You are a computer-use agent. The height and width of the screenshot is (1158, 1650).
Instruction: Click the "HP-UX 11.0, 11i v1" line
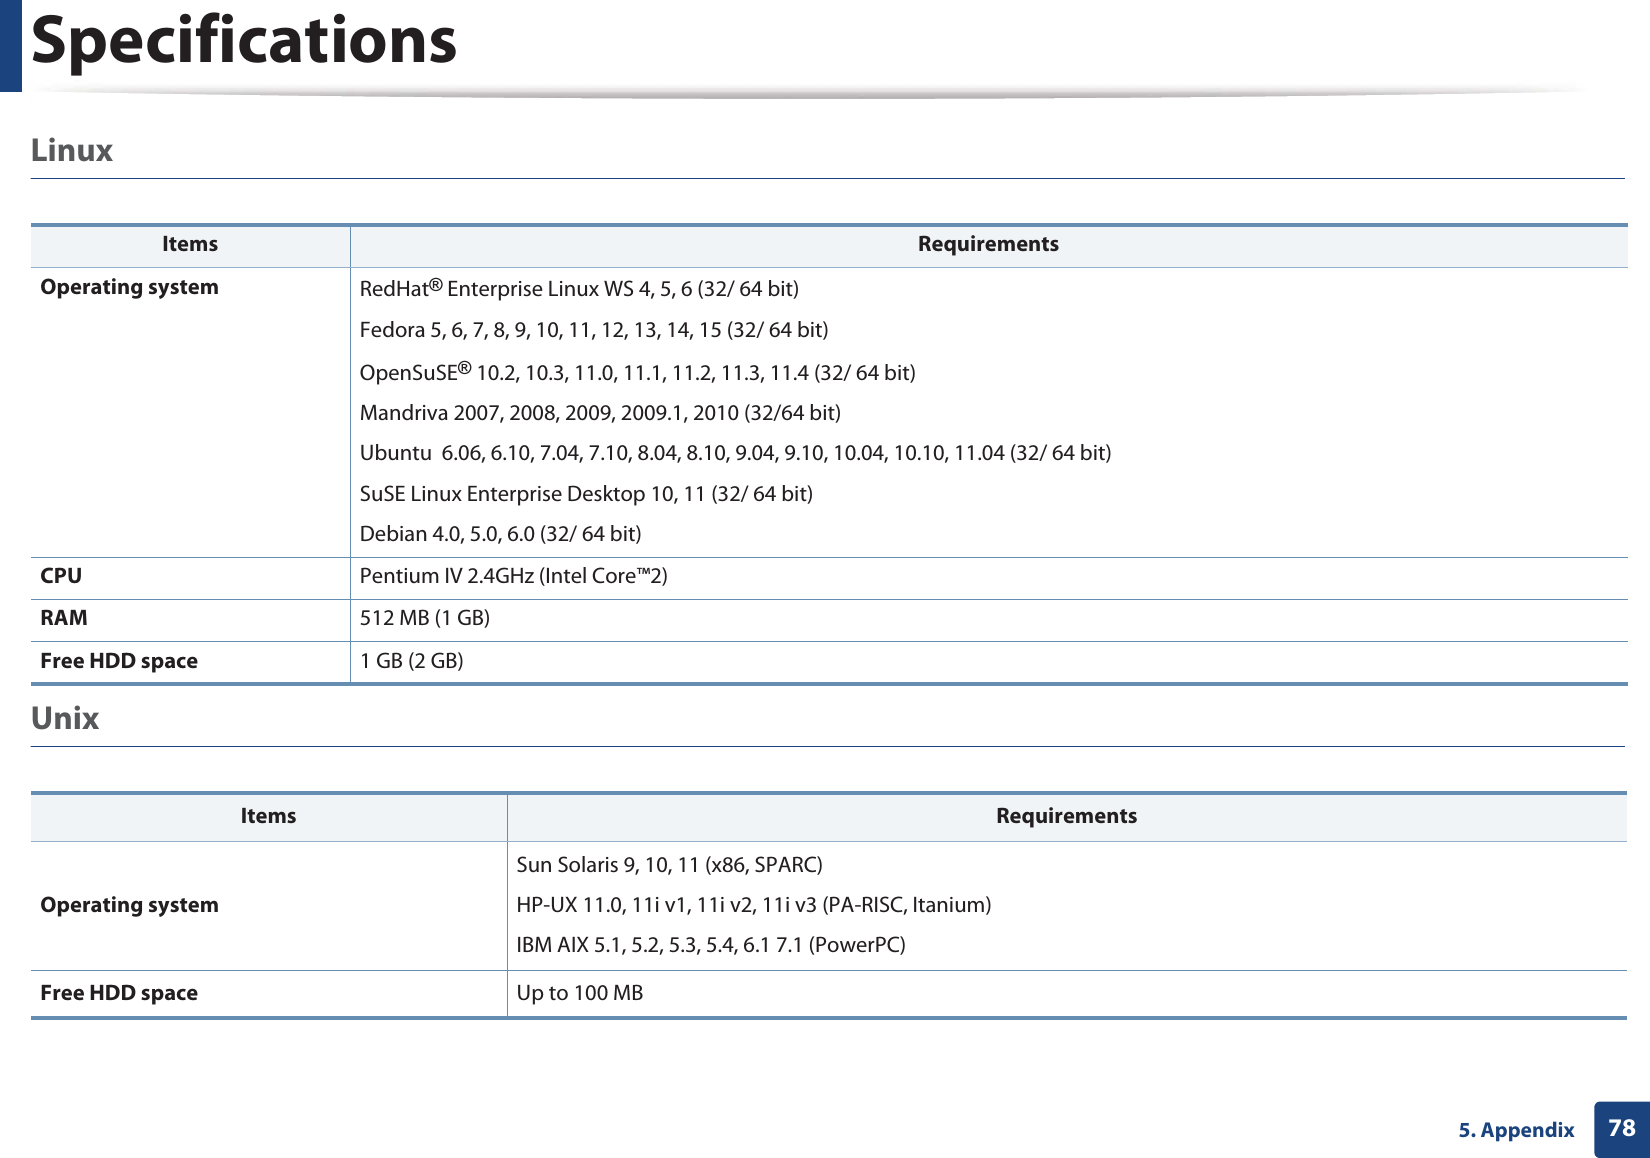754,905
